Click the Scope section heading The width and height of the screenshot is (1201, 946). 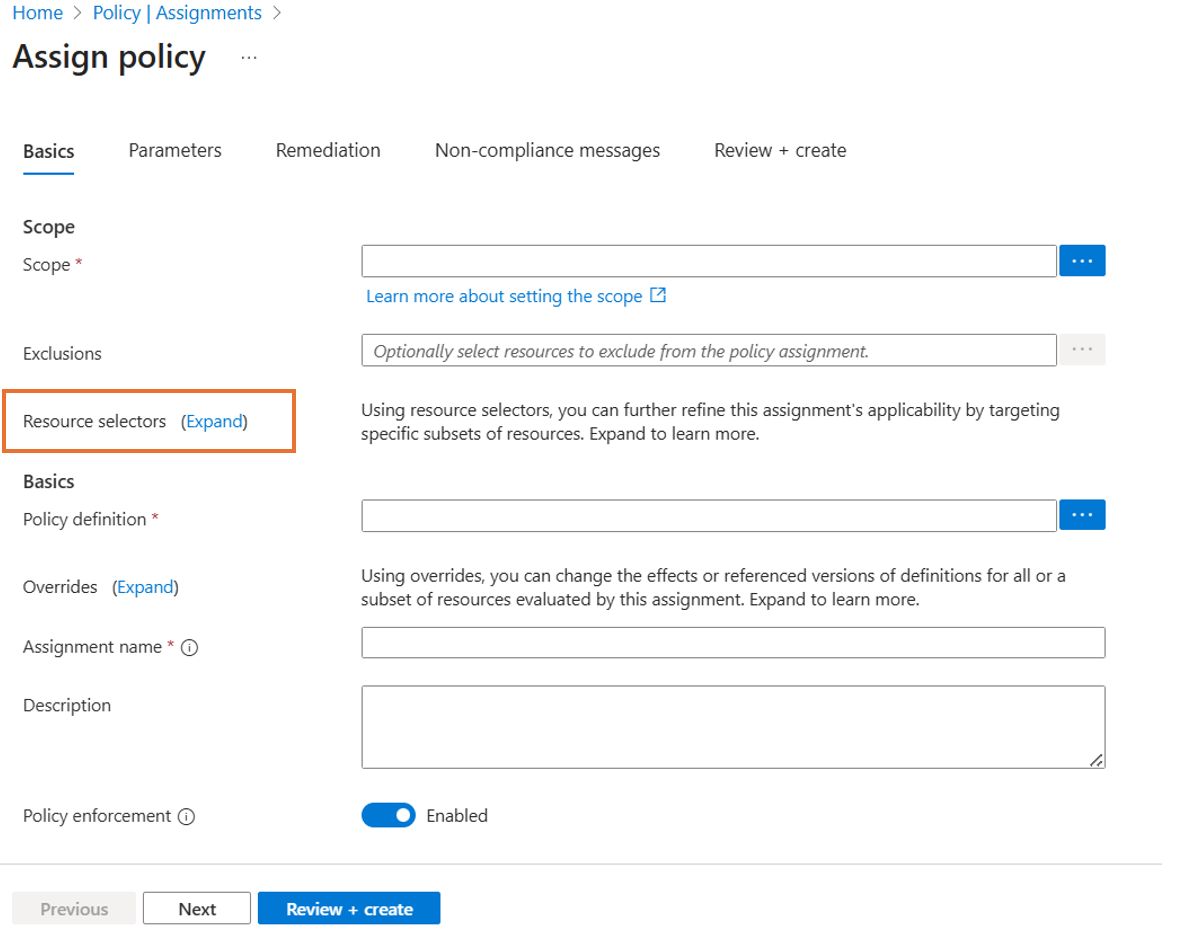pyautogui.click(x=49, y=227)
